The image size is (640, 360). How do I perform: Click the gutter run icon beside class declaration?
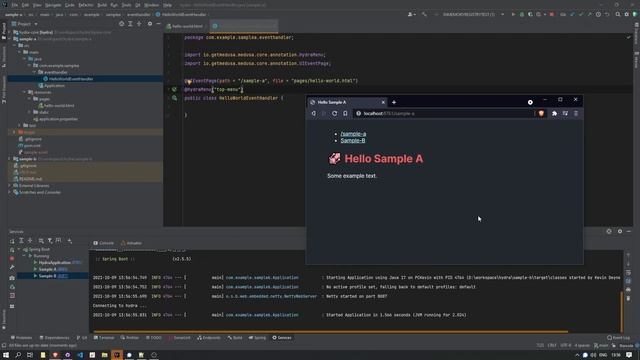tap(174, 98)
